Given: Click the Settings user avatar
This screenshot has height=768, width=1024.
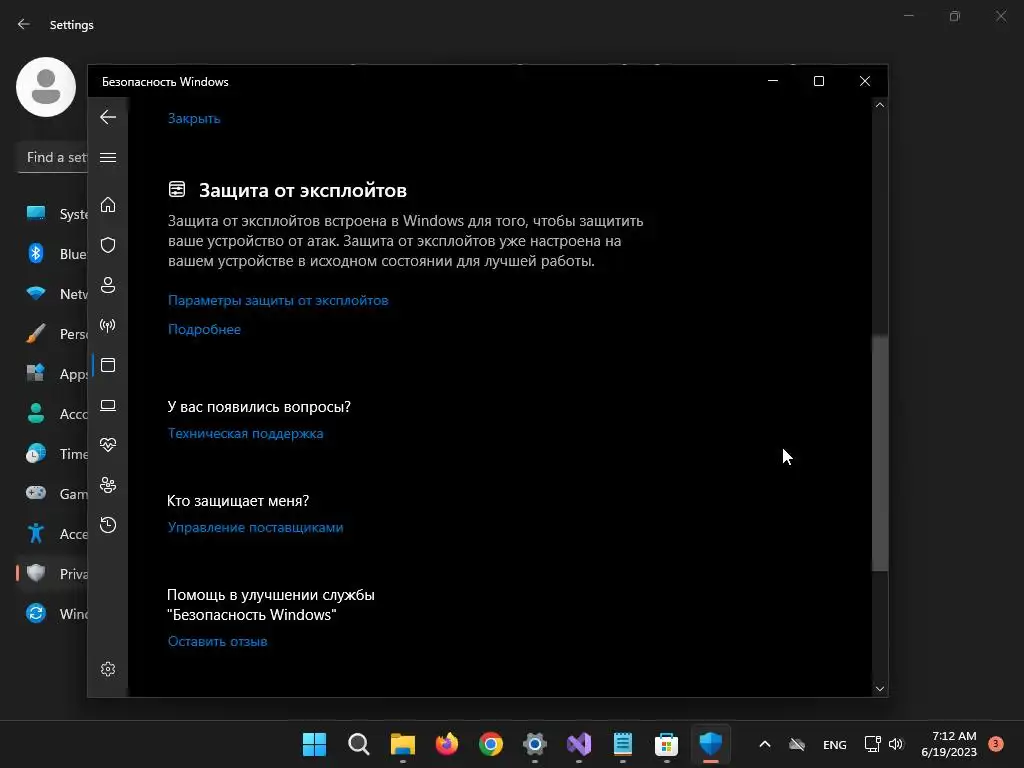Looking at the screenshot, I should coord(46,87).
